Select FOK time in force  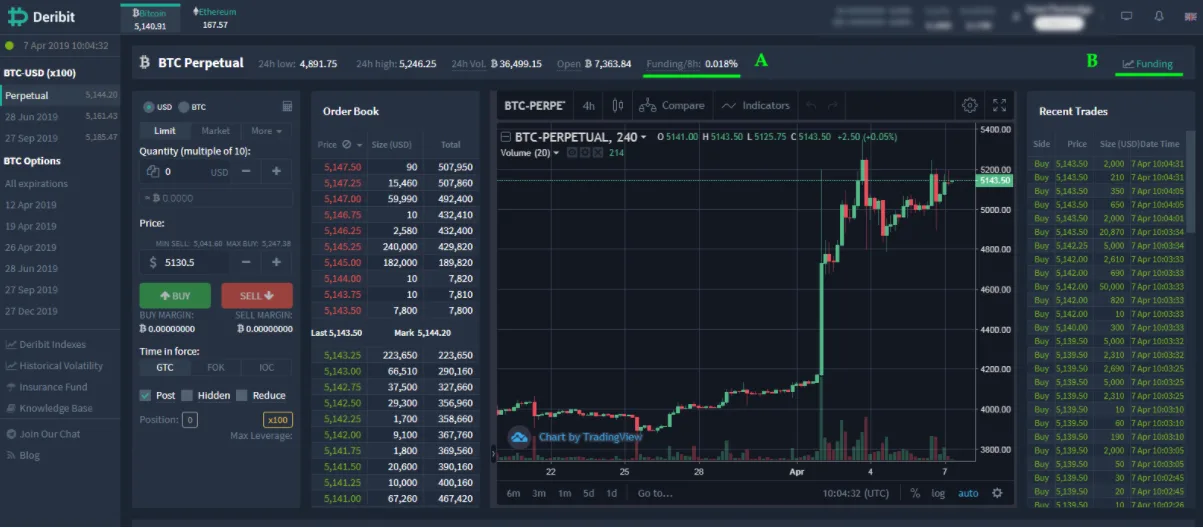point(216,367)
